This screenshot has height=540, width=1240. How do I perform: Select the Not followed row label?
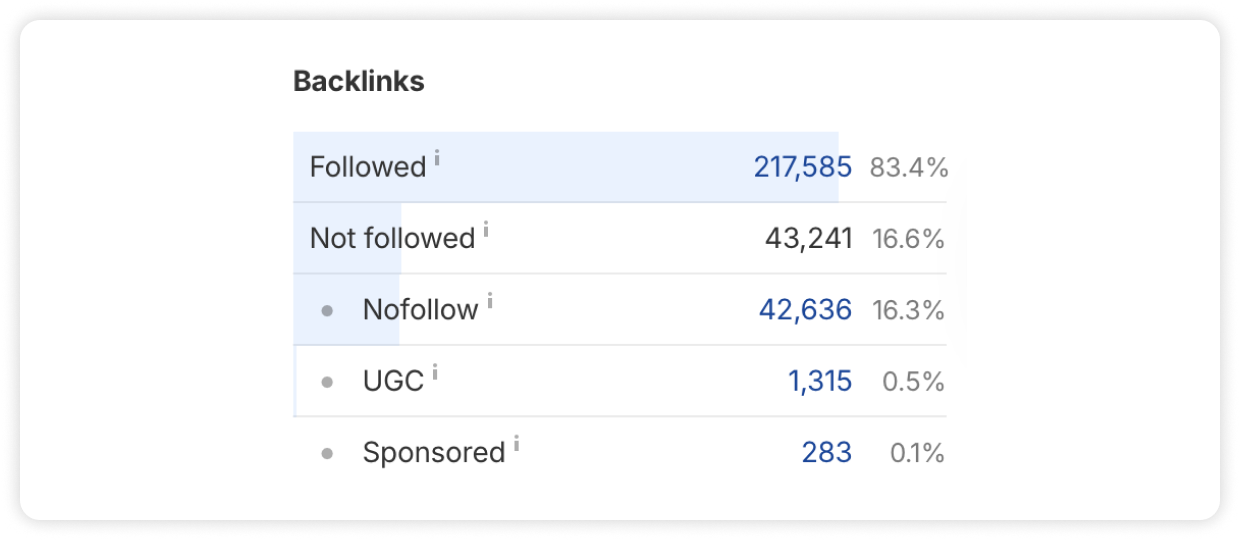[392, 238]
